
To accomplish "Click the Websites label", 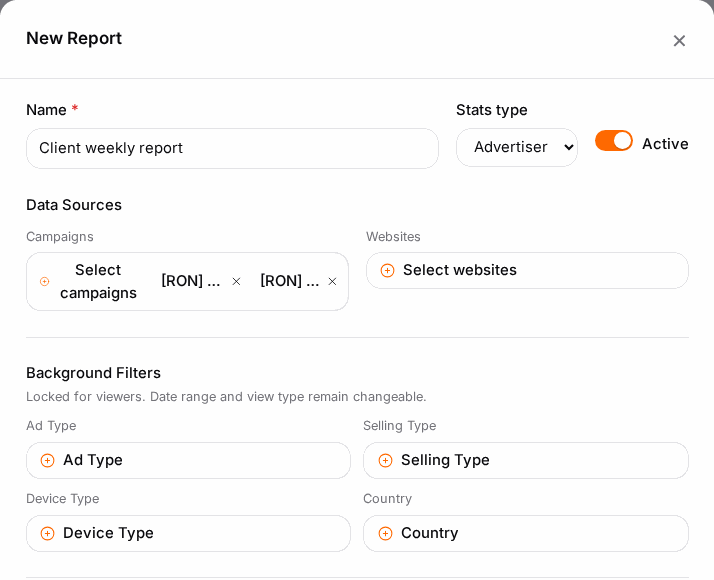I will [393, 237].
